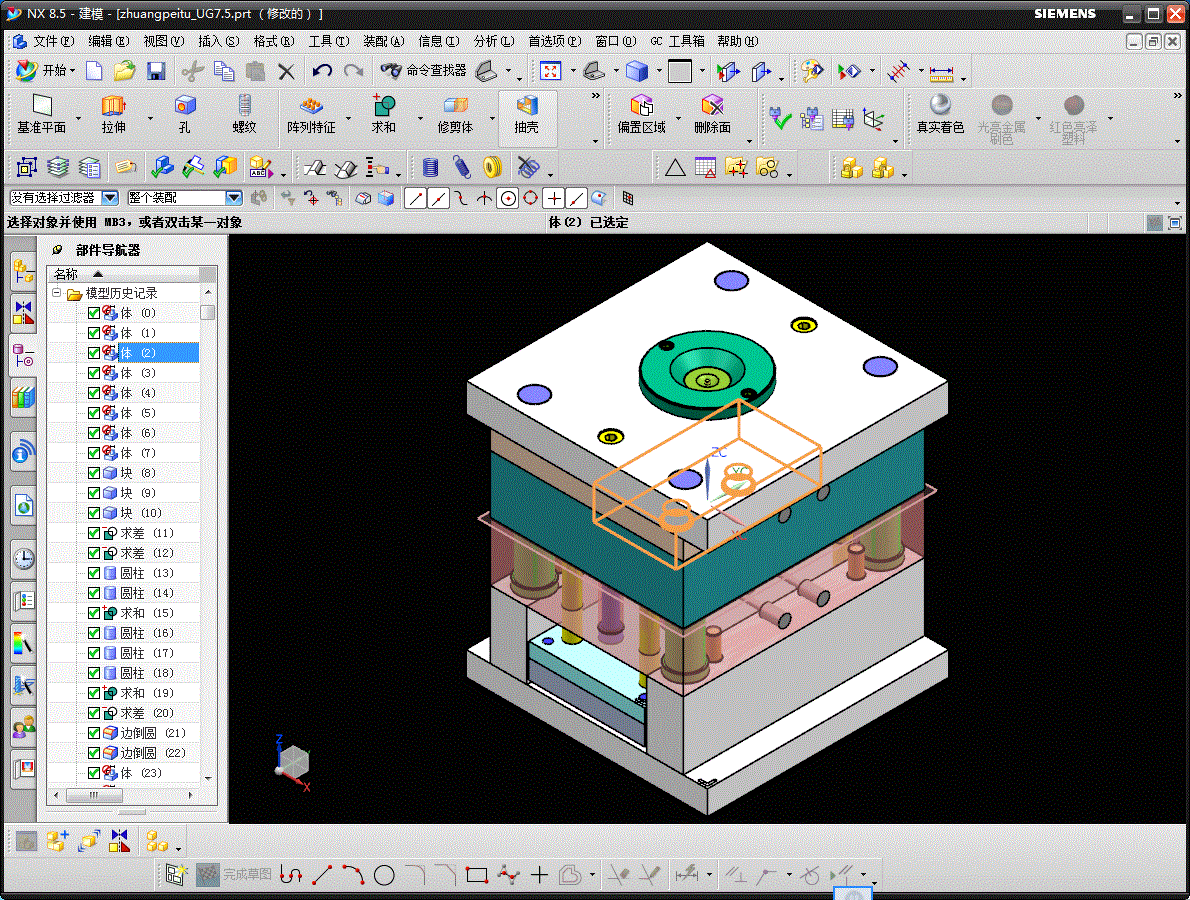This screenshot has width=1190, height=900.
Task: Select the Trim Body (修剪体) tool
Action: point(455,115)
